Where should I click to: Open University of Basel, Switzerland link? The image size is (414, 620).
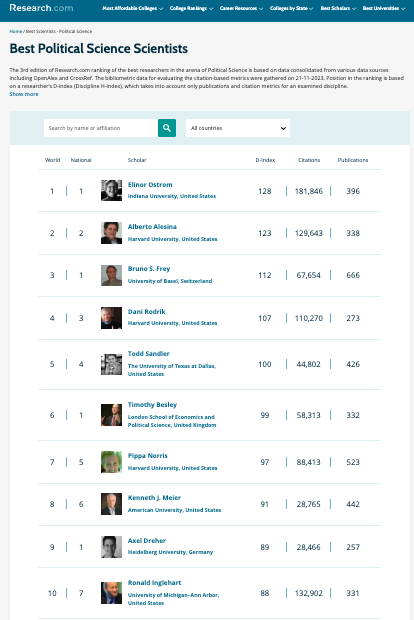coord(170,281)
